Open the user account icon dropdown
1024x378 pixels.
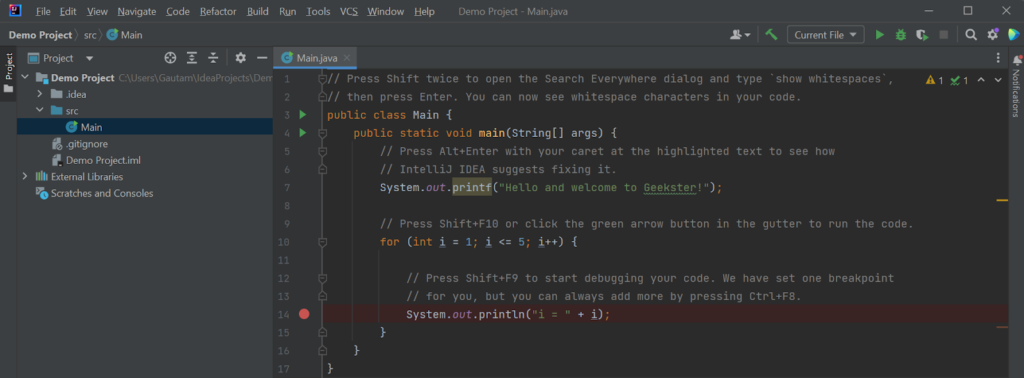(x=739, y=35)
